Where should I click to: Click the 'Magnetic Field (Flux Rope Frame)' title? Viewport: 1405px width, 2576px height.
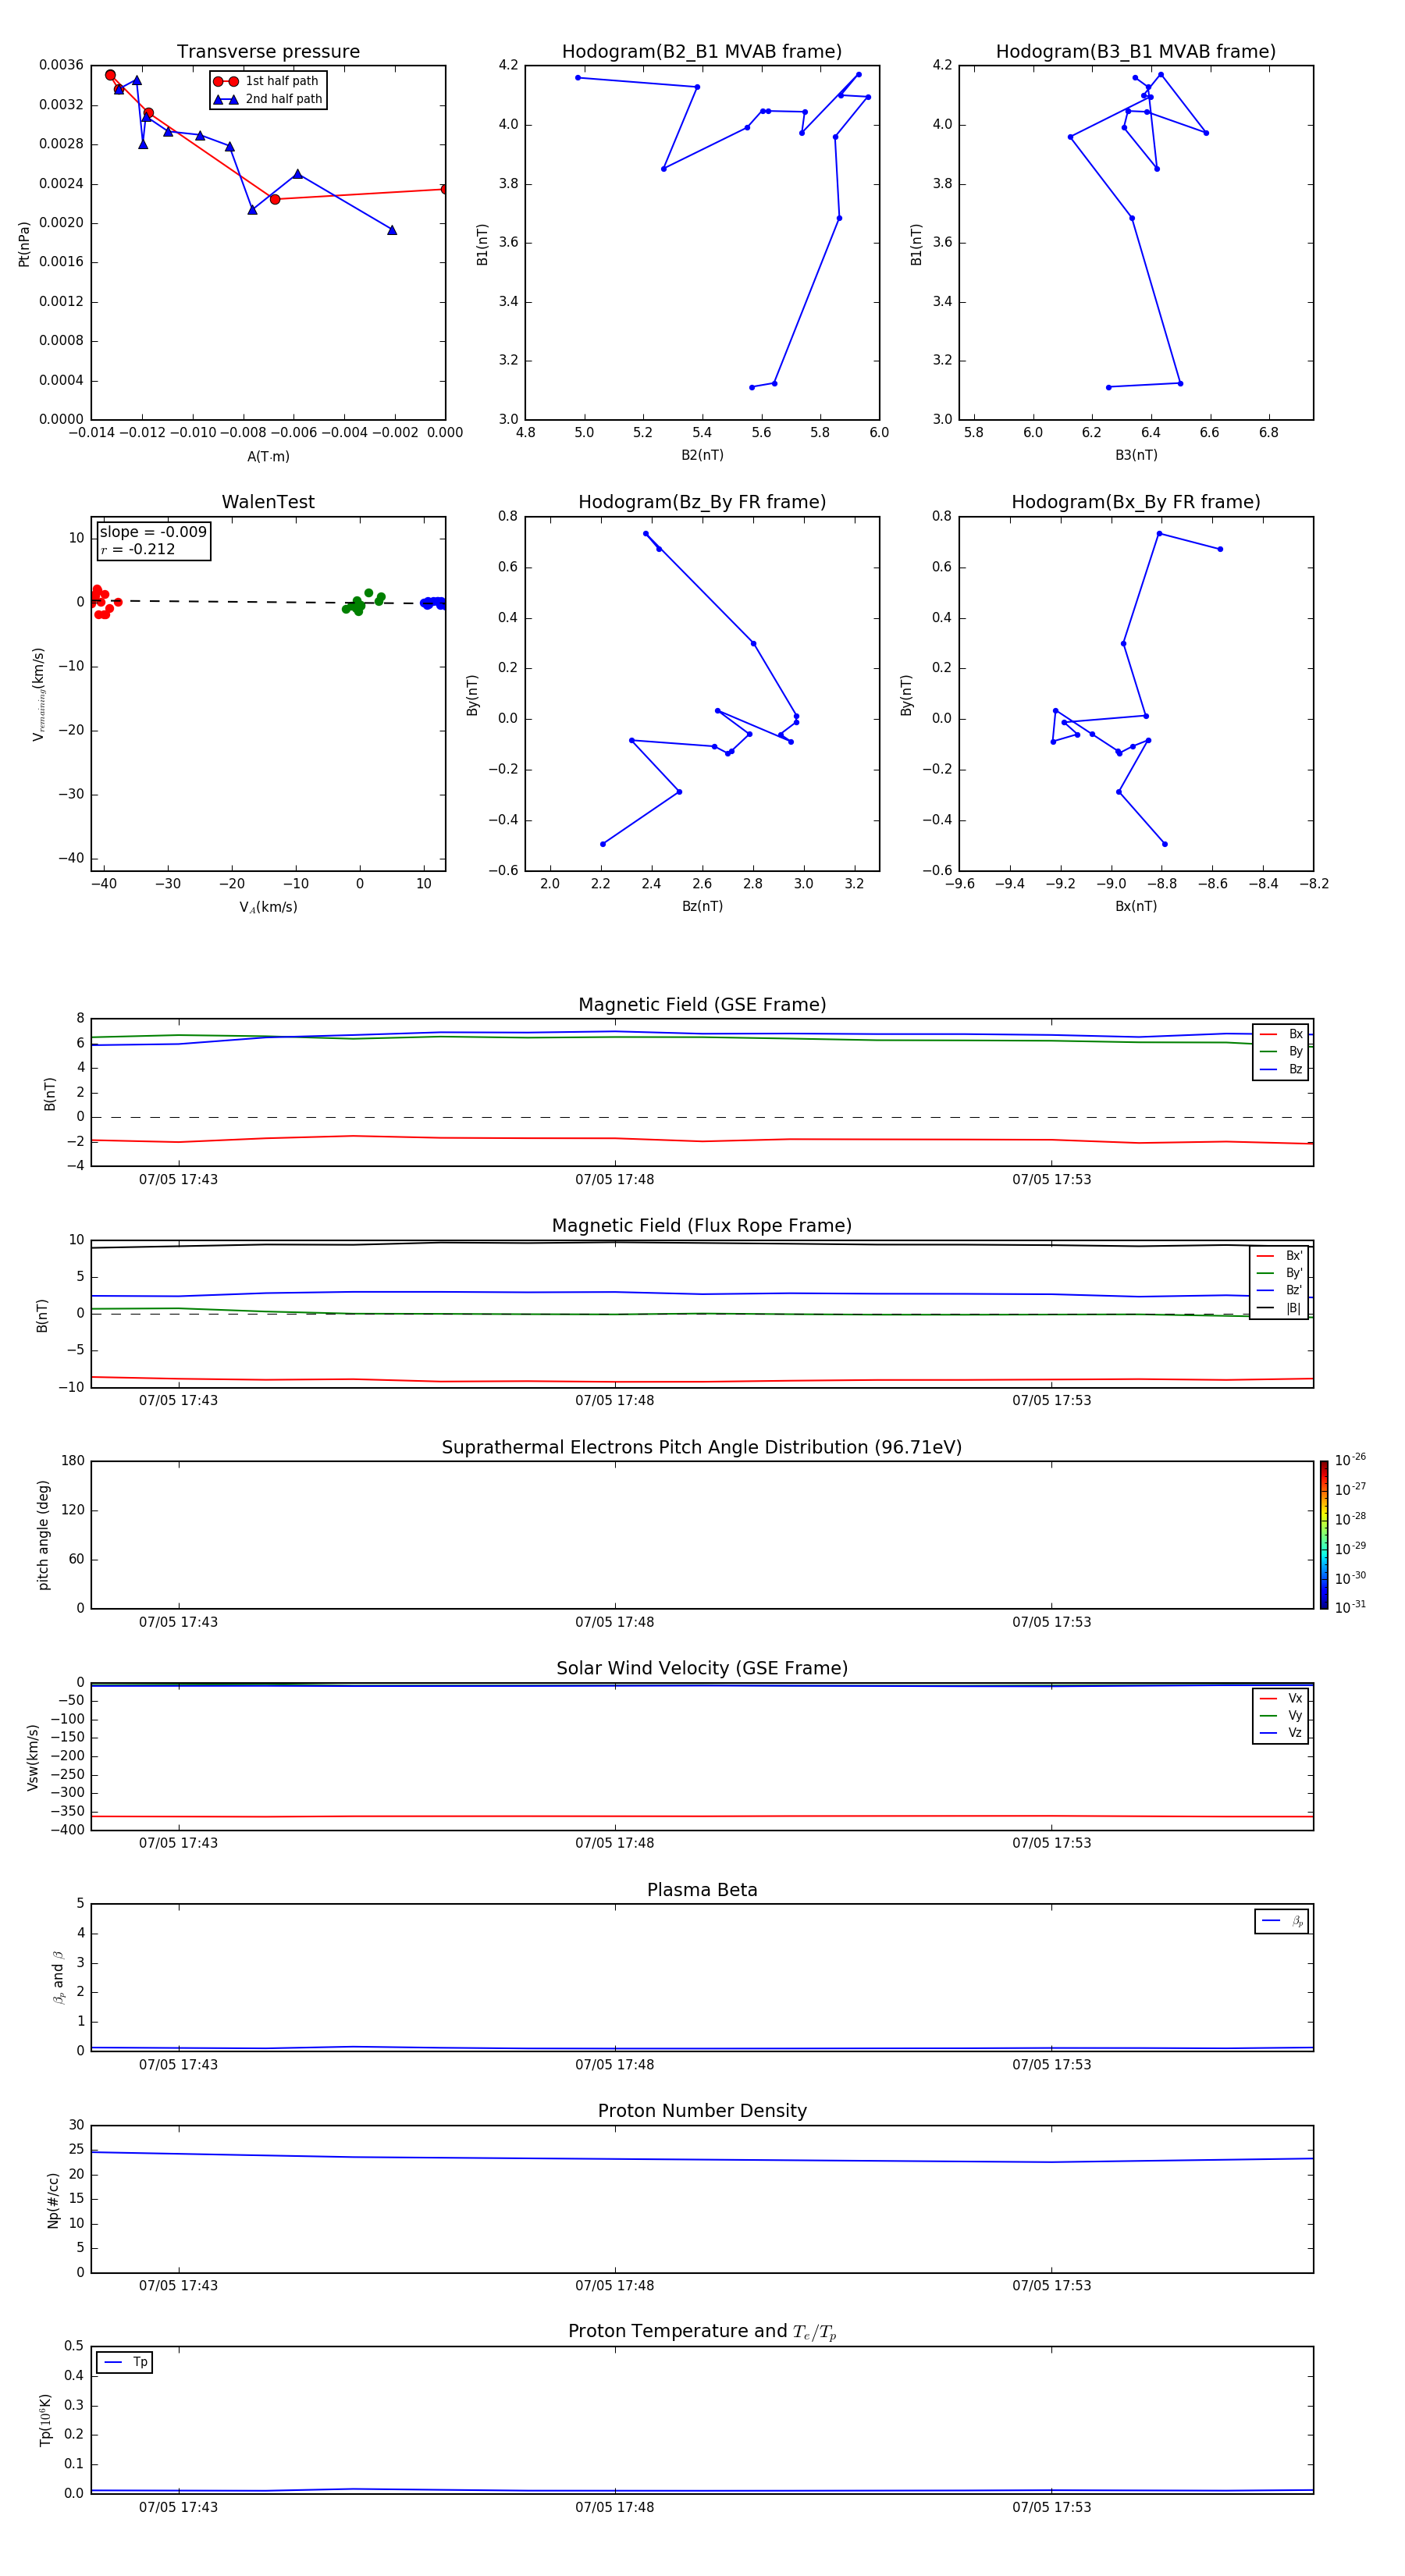pyautogui.click(x=702, y=1226)
